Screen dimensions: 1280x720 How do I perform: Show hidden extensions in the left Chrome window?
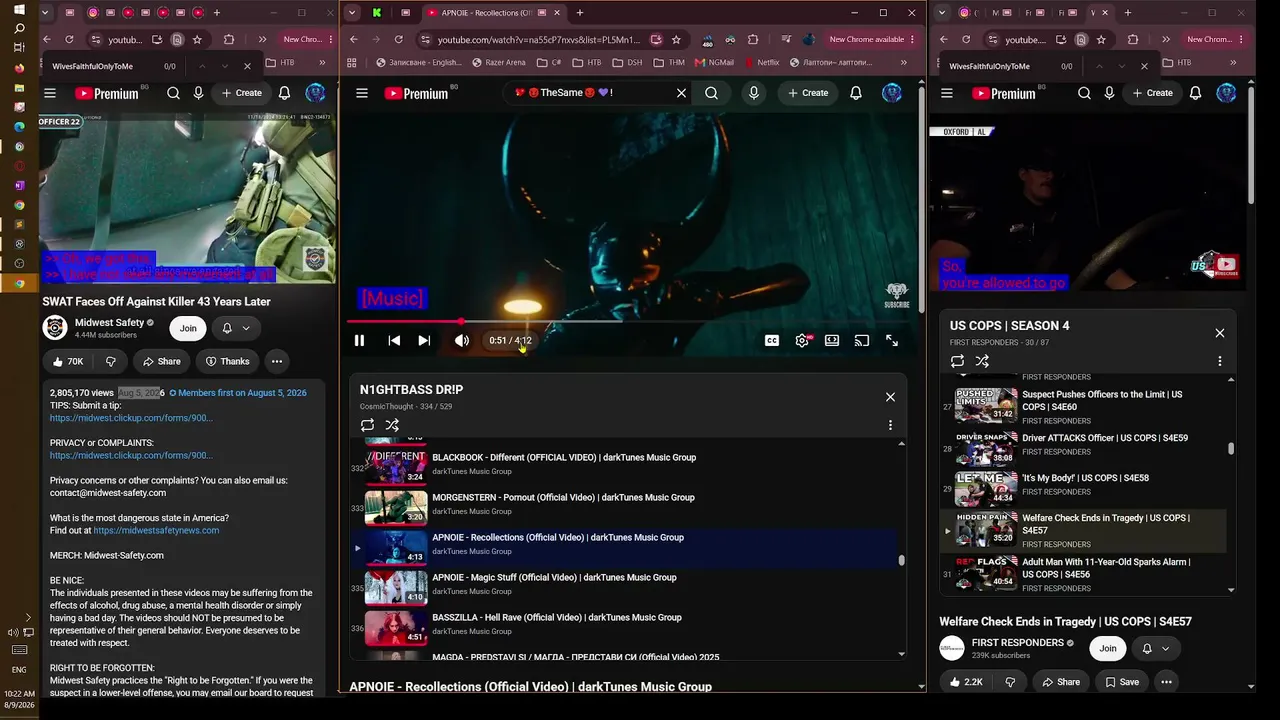(262, 40)
